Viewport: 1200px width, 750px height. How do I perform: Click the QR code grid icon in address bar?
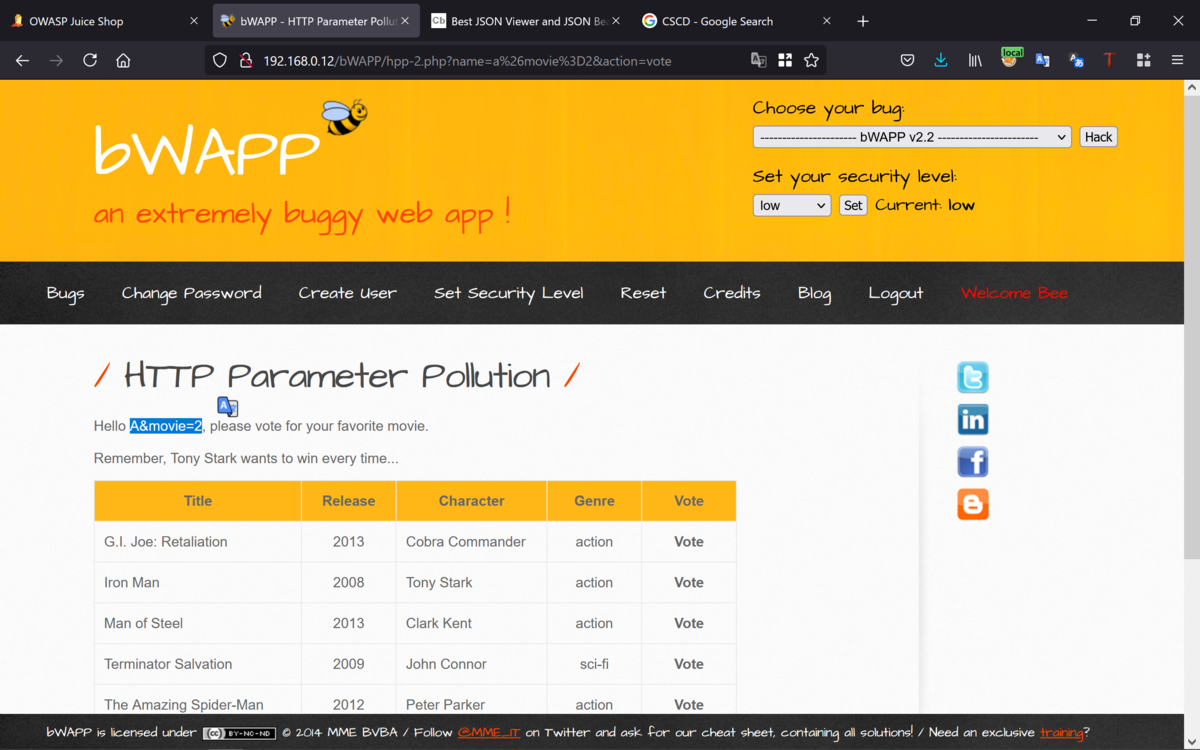point(785,61)
